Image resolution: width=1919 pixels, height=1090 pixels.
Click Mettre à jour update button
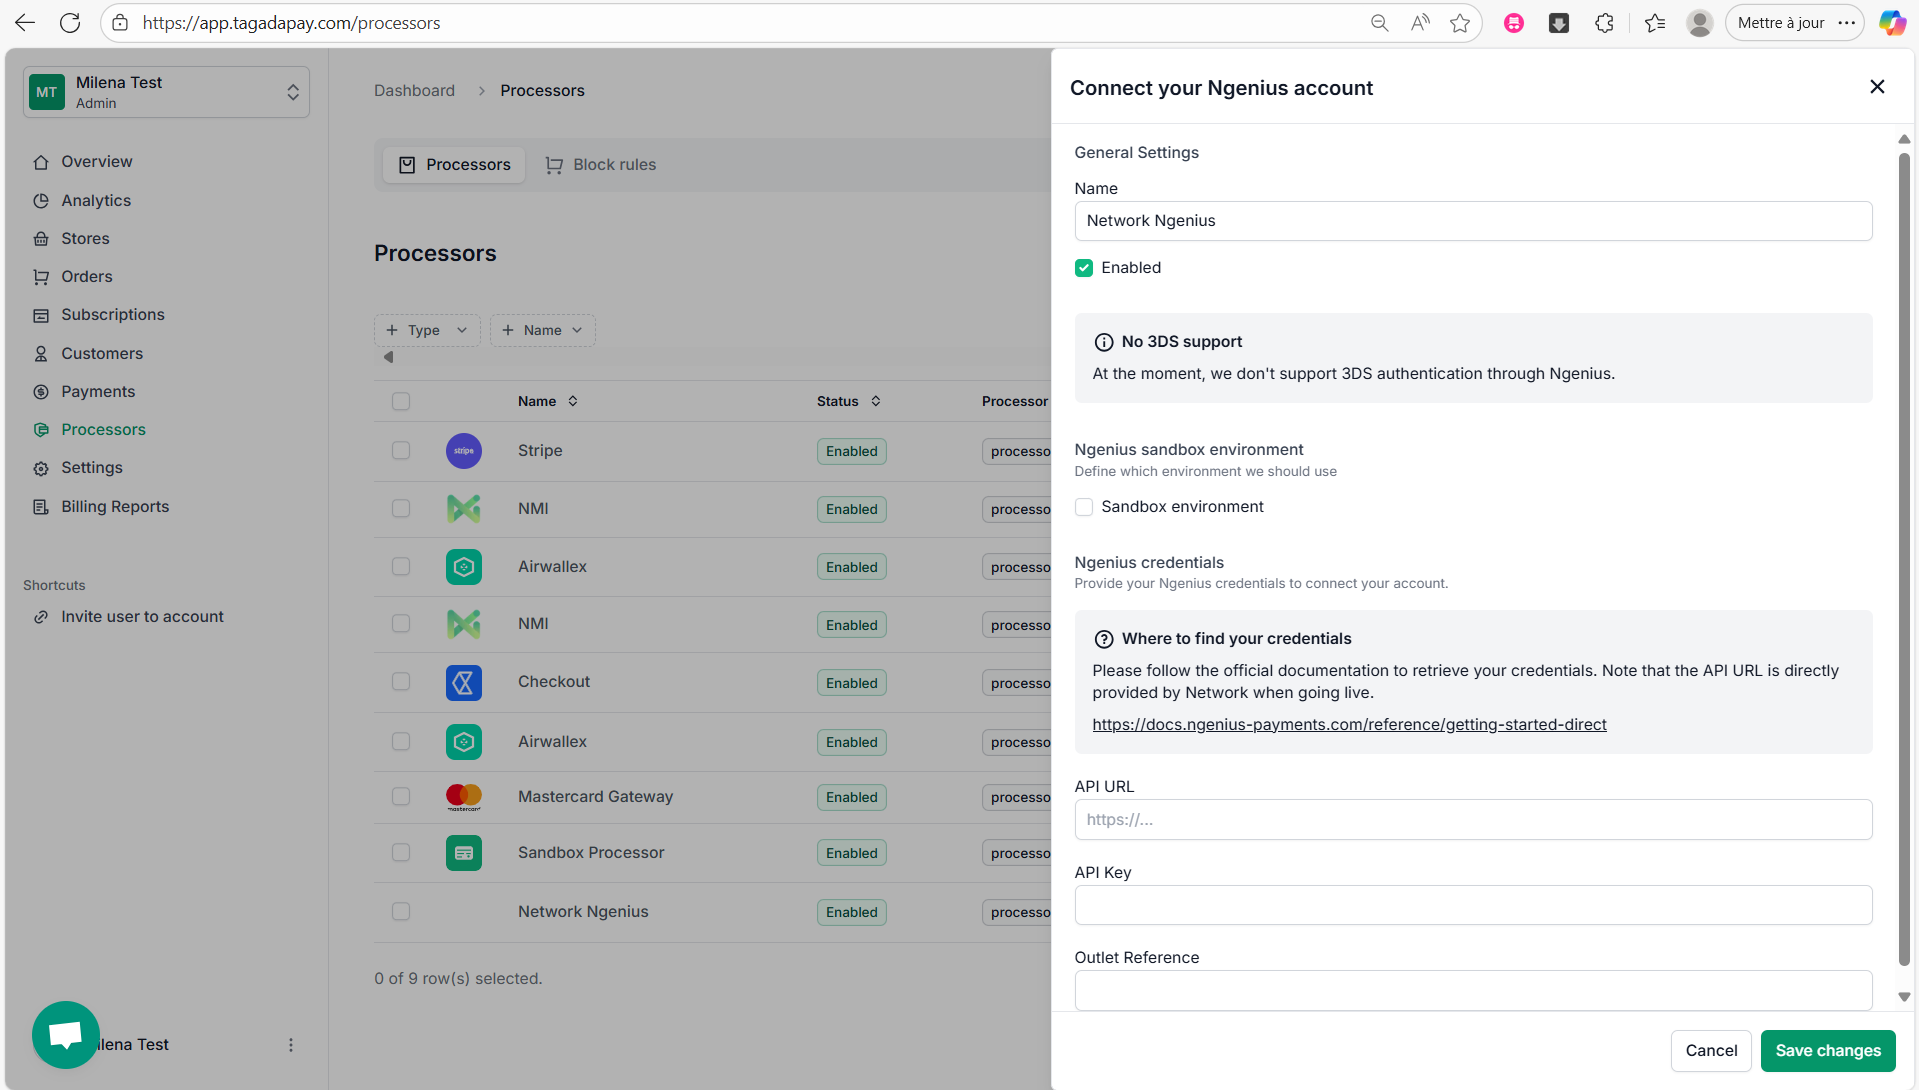click(1781, 23)
